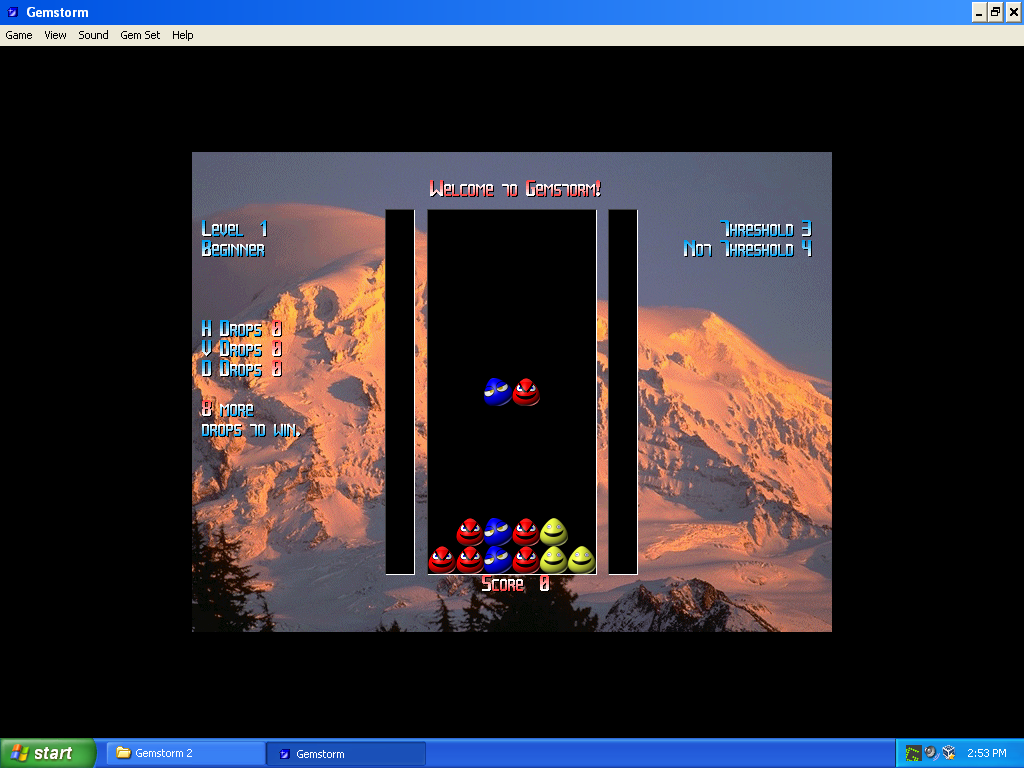Click the Windows Start button
The width and height of the screenshot is (1024, 768).
48,753
